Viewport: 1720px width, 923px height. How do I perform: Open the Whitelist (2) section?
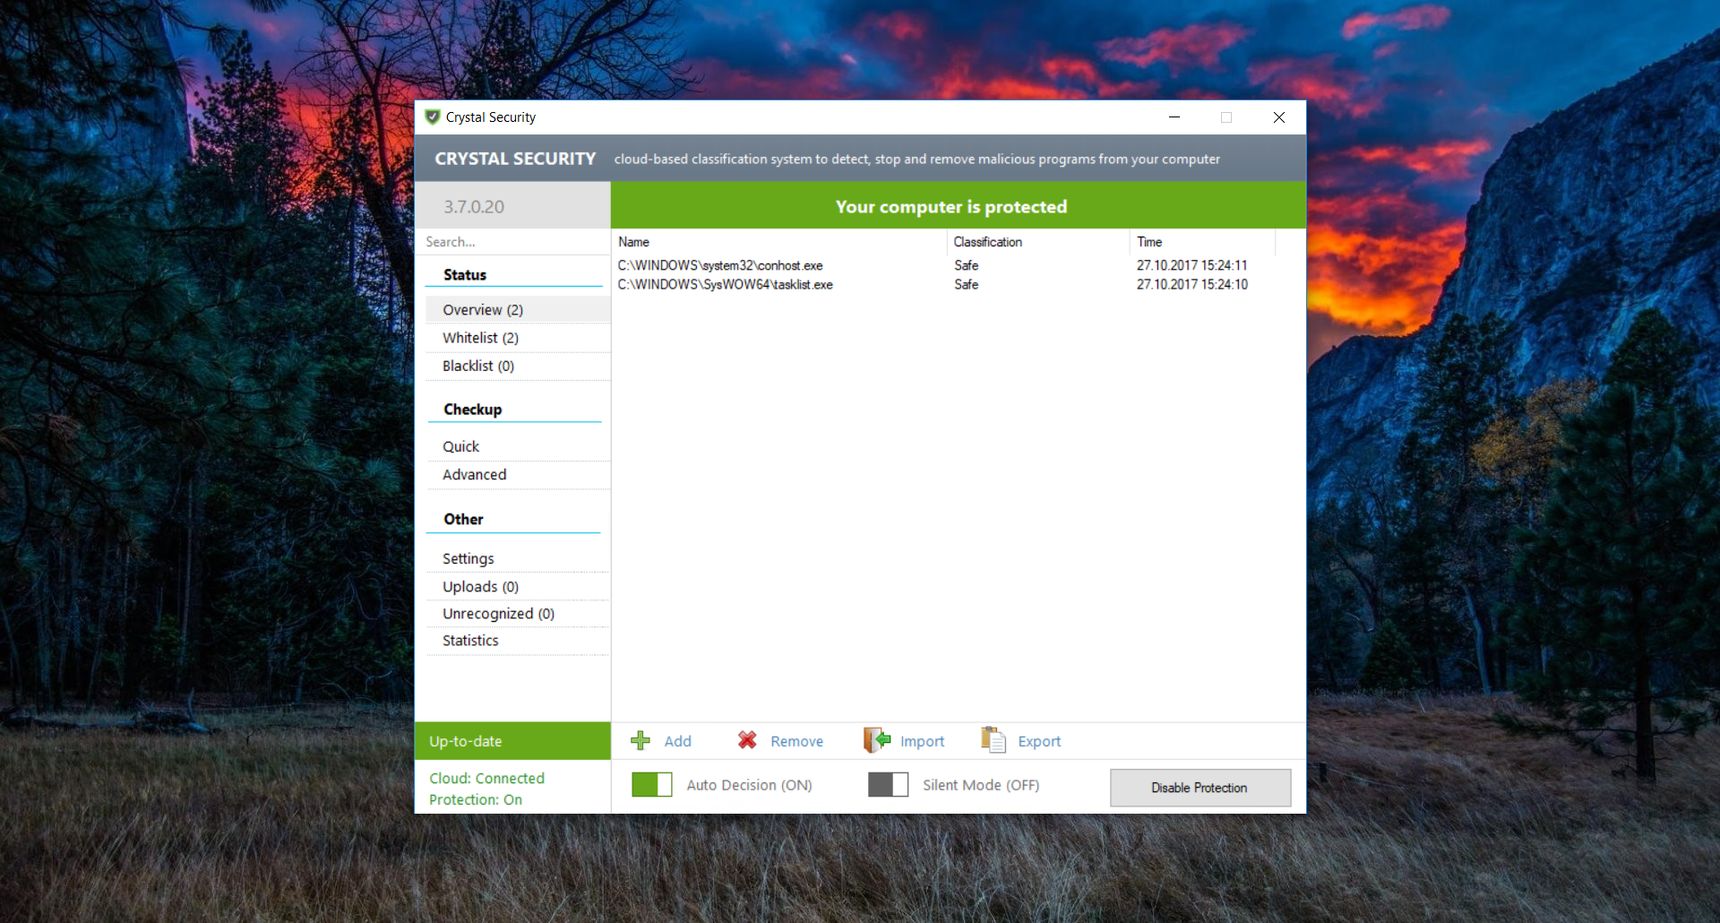click(517, 338)
